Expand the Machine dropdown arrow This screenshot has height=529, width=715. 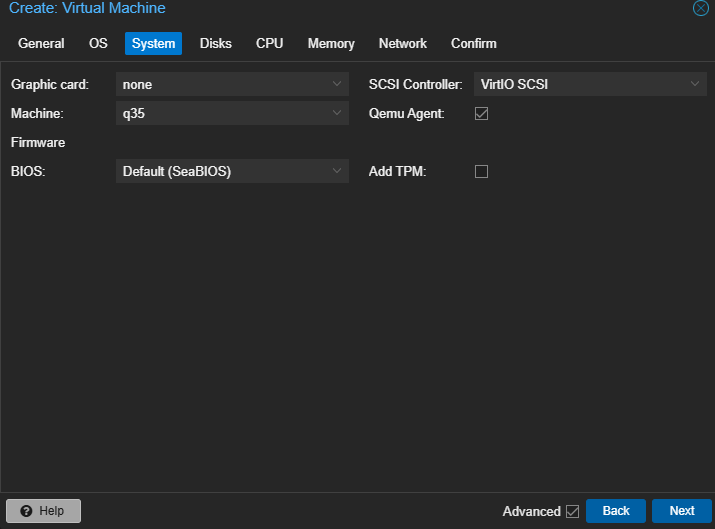point(337,113)
